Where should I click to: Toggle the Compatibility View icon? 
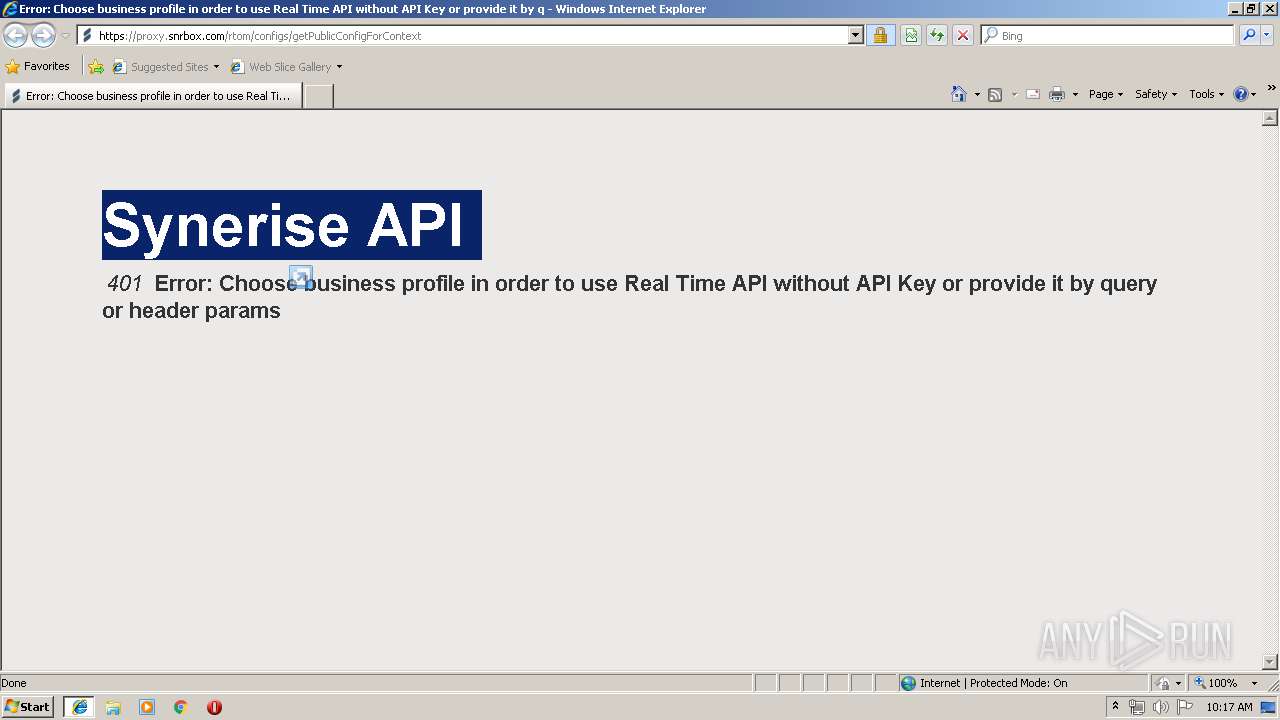(x=911, y=36)
